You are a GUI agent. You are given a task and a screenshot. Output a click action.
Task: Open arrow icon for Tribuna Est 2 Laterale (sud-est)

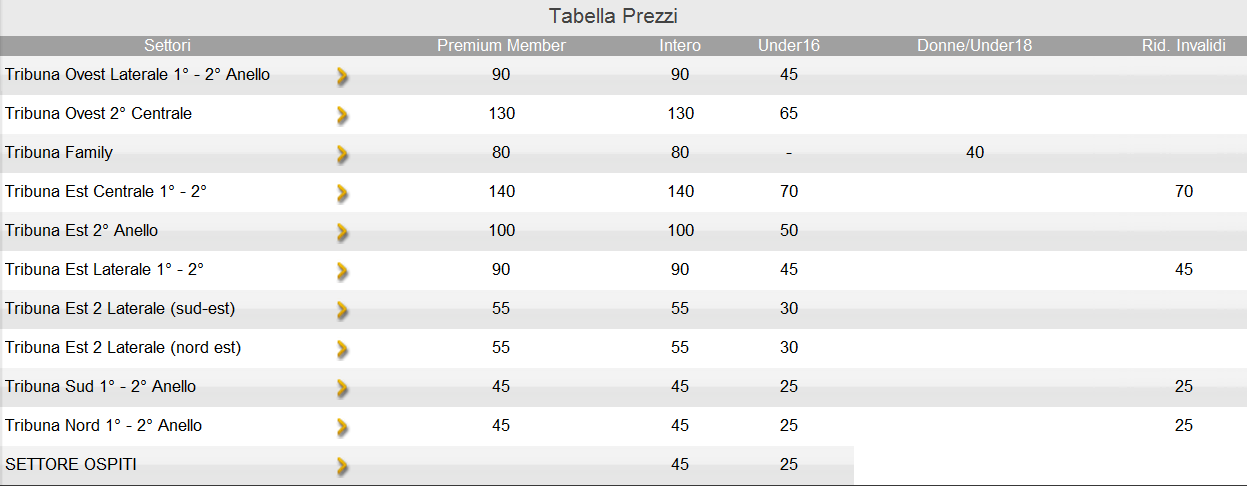point(342,310)
